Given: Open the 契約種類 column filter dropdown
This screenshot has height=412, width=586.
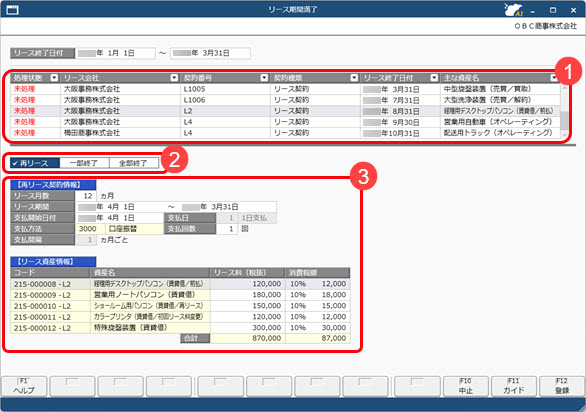Looking at the screenshot, I should [354, 78].
